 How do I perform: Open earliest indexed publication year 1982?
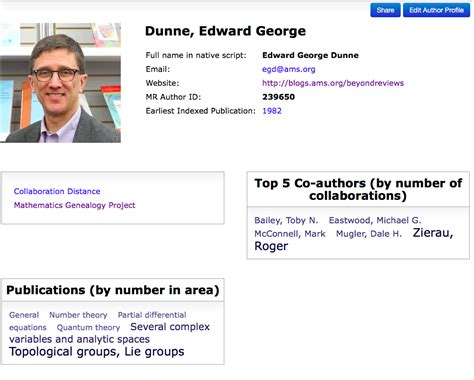pos(272,111)
